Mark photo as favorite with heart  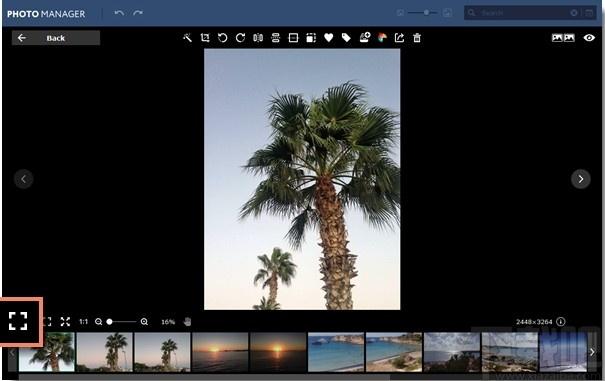coord(328,38)
